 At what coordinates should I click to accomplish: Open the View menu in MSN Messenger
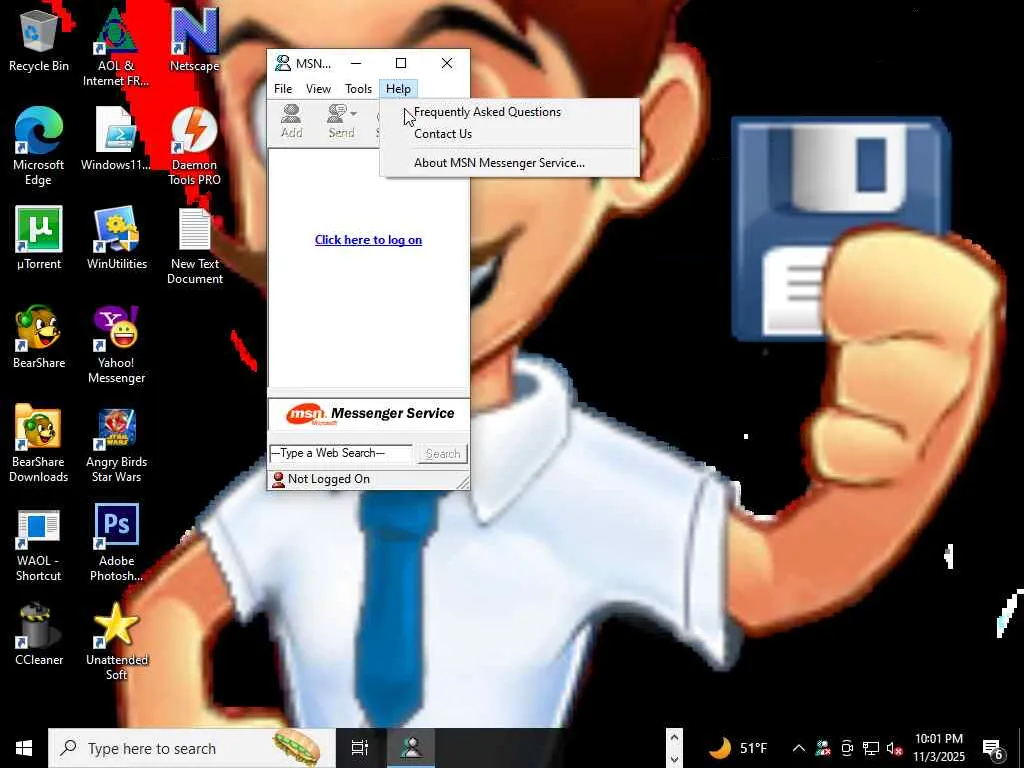click(319, 89)
